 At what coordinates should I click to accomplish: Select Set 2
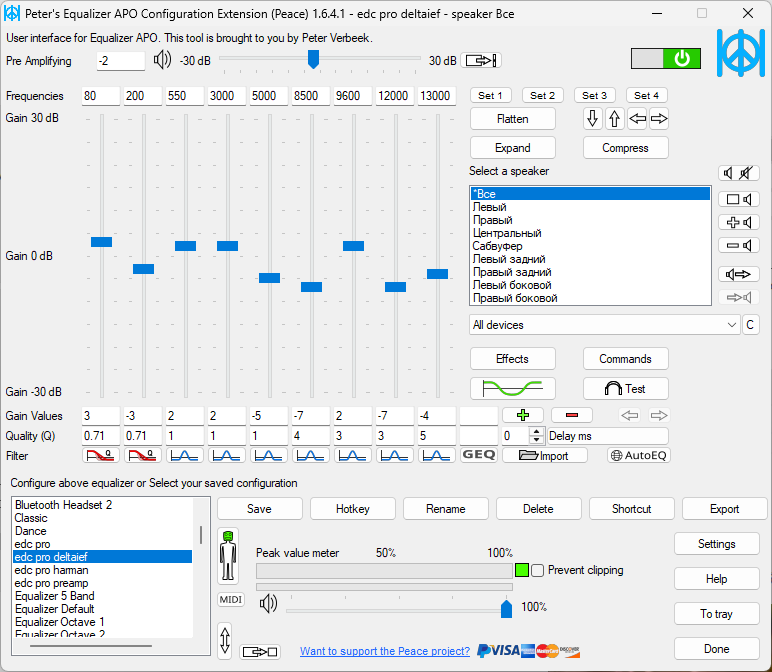pyautogui.click(x=542, y=96)
